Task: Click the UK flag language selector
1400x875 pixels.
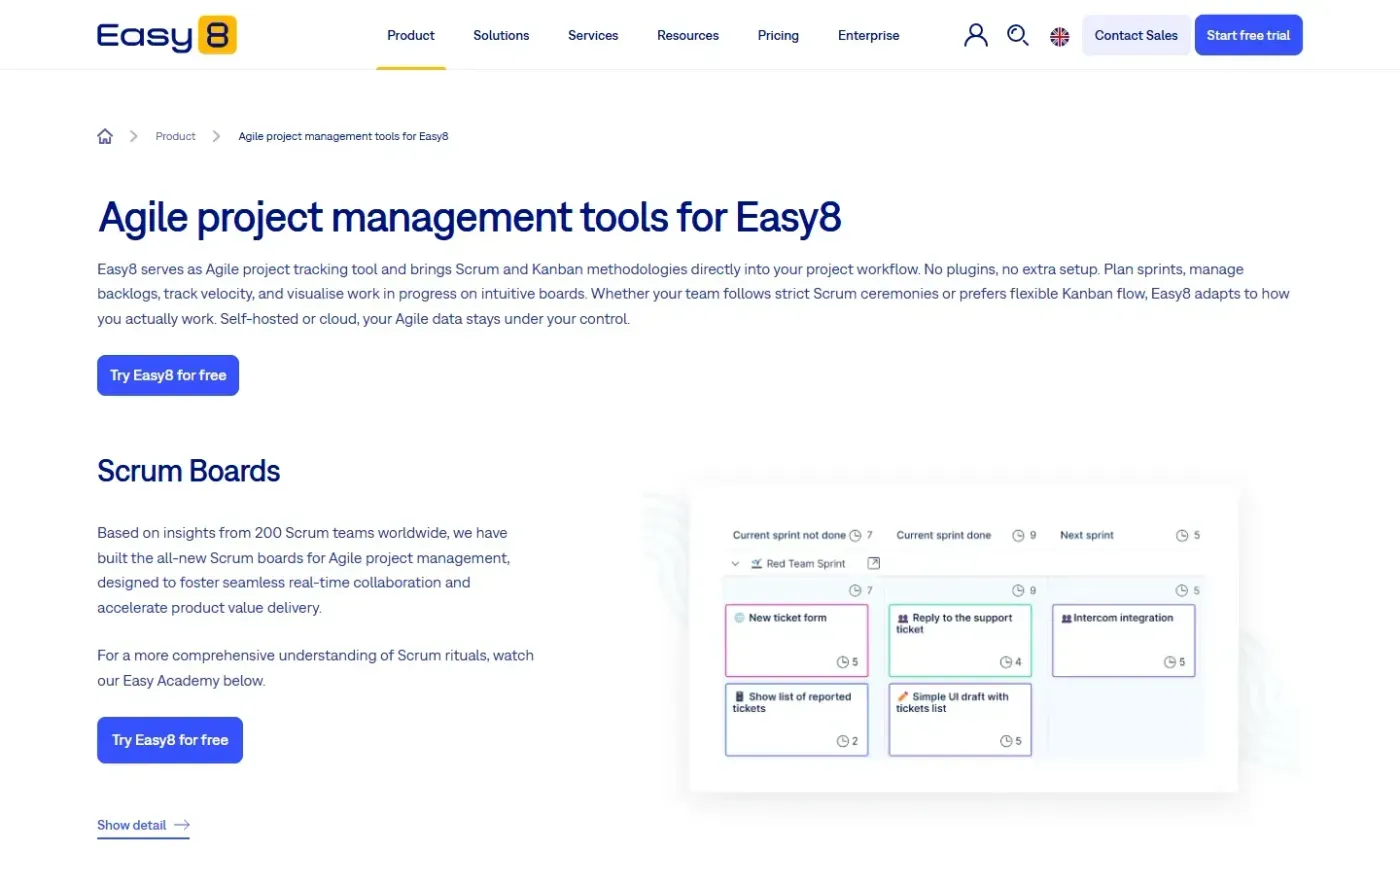Action: click(1060, 37)
